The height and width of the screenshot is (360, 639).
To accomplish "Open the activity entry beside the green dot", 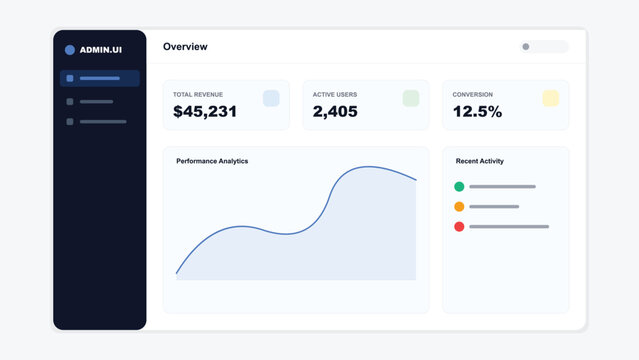I will coord(502,186).
